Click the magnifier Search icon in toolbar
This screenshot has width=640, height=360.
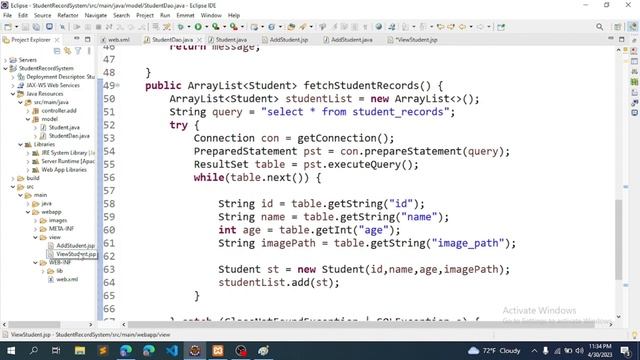click(x=599, y=27)
